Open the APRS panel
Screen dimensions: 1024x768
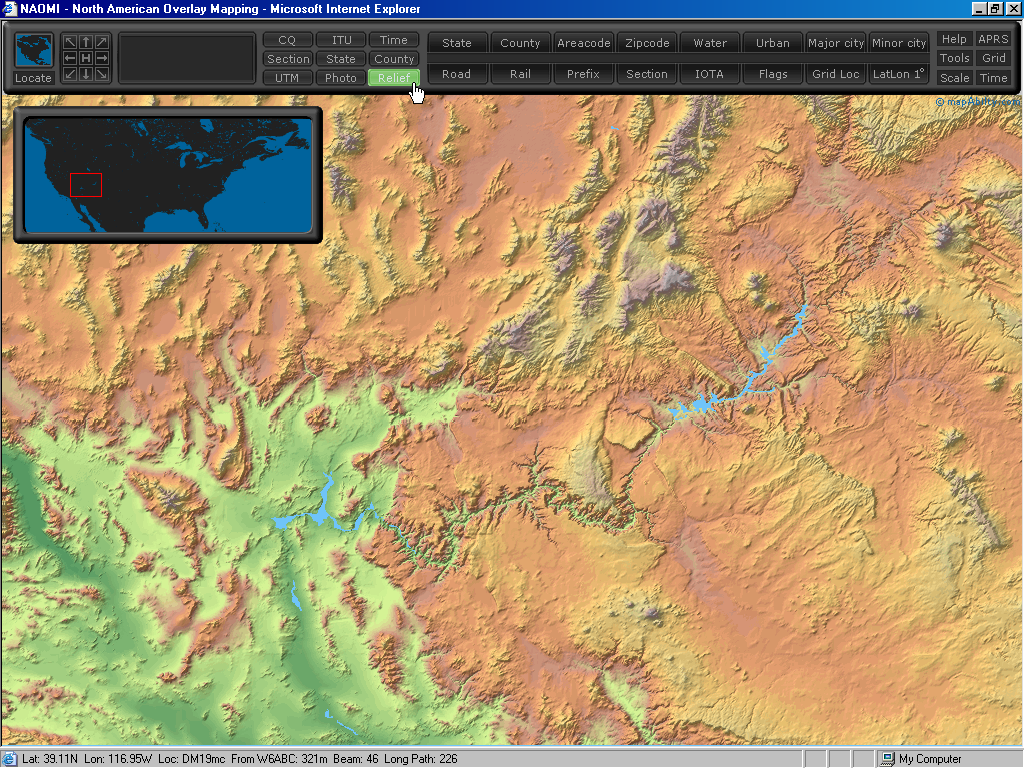993,39
